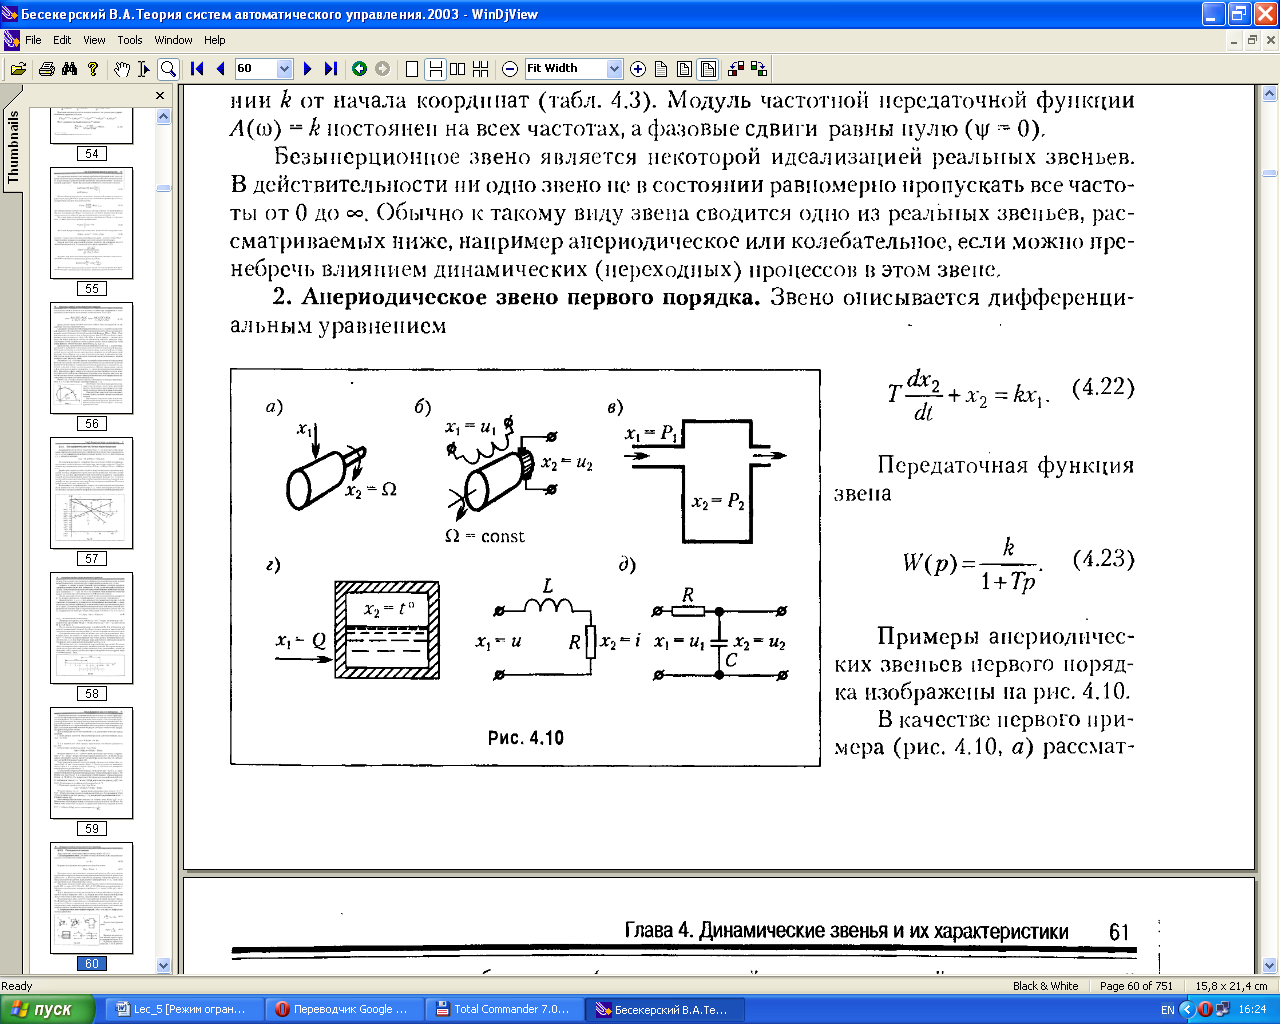
Task: Switch to facing pages layout icon
Action: 457,69
